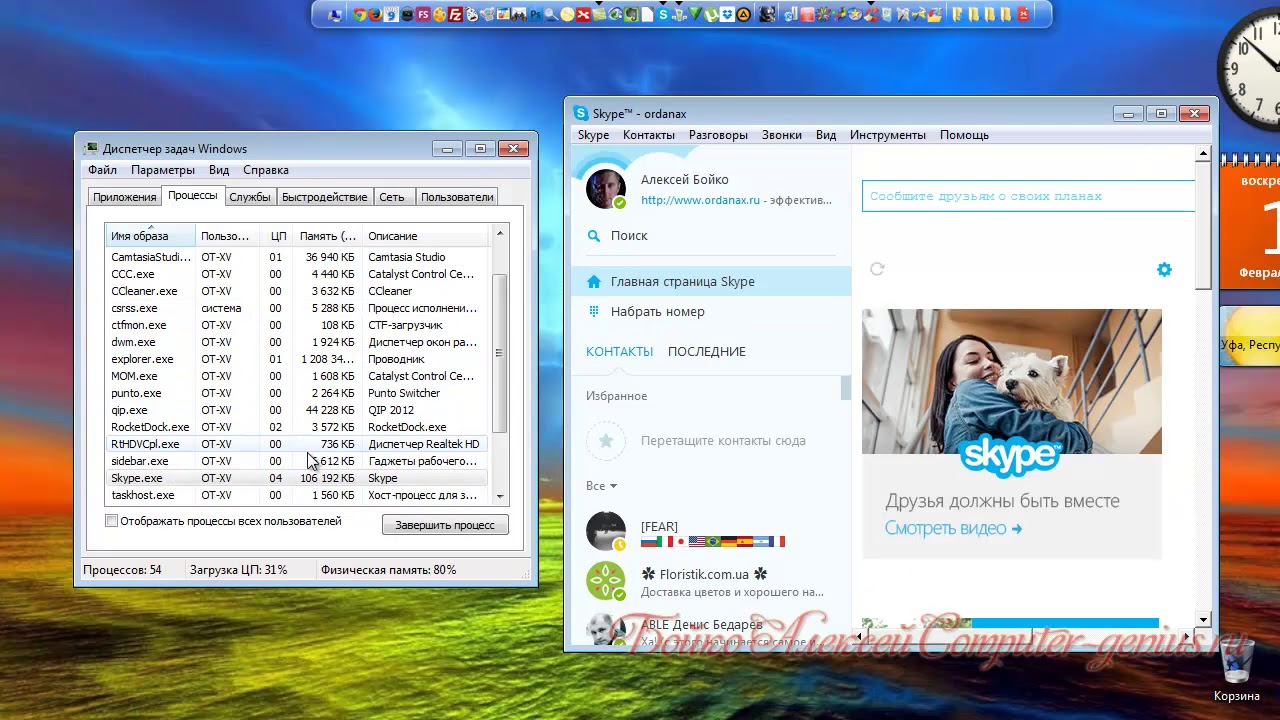Screen dimensions: 1280x720
Task: Click Skype dial number phone icon
Action: pos(594,312)
